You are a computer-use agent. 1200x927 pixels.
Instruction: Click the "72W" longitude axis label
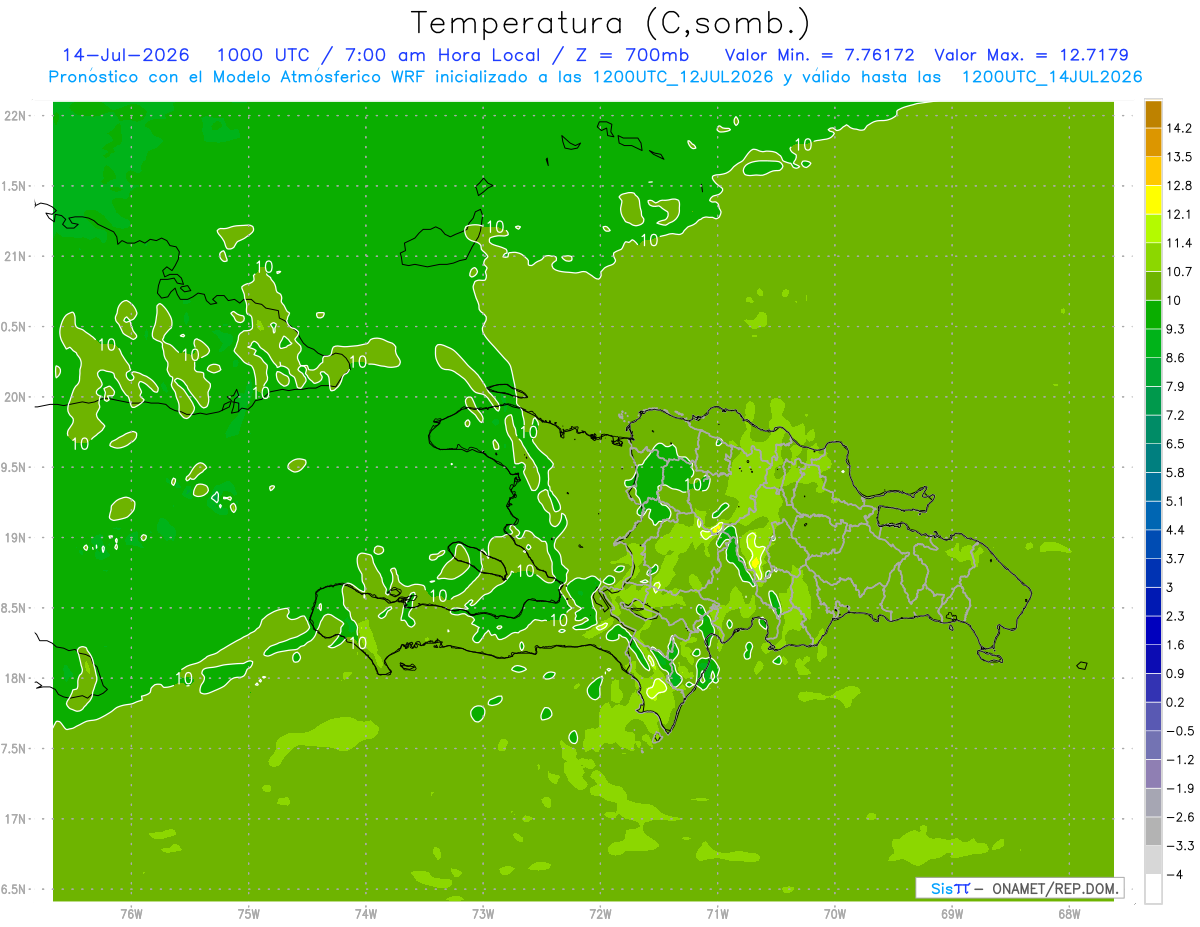click(x=600, y=913)
